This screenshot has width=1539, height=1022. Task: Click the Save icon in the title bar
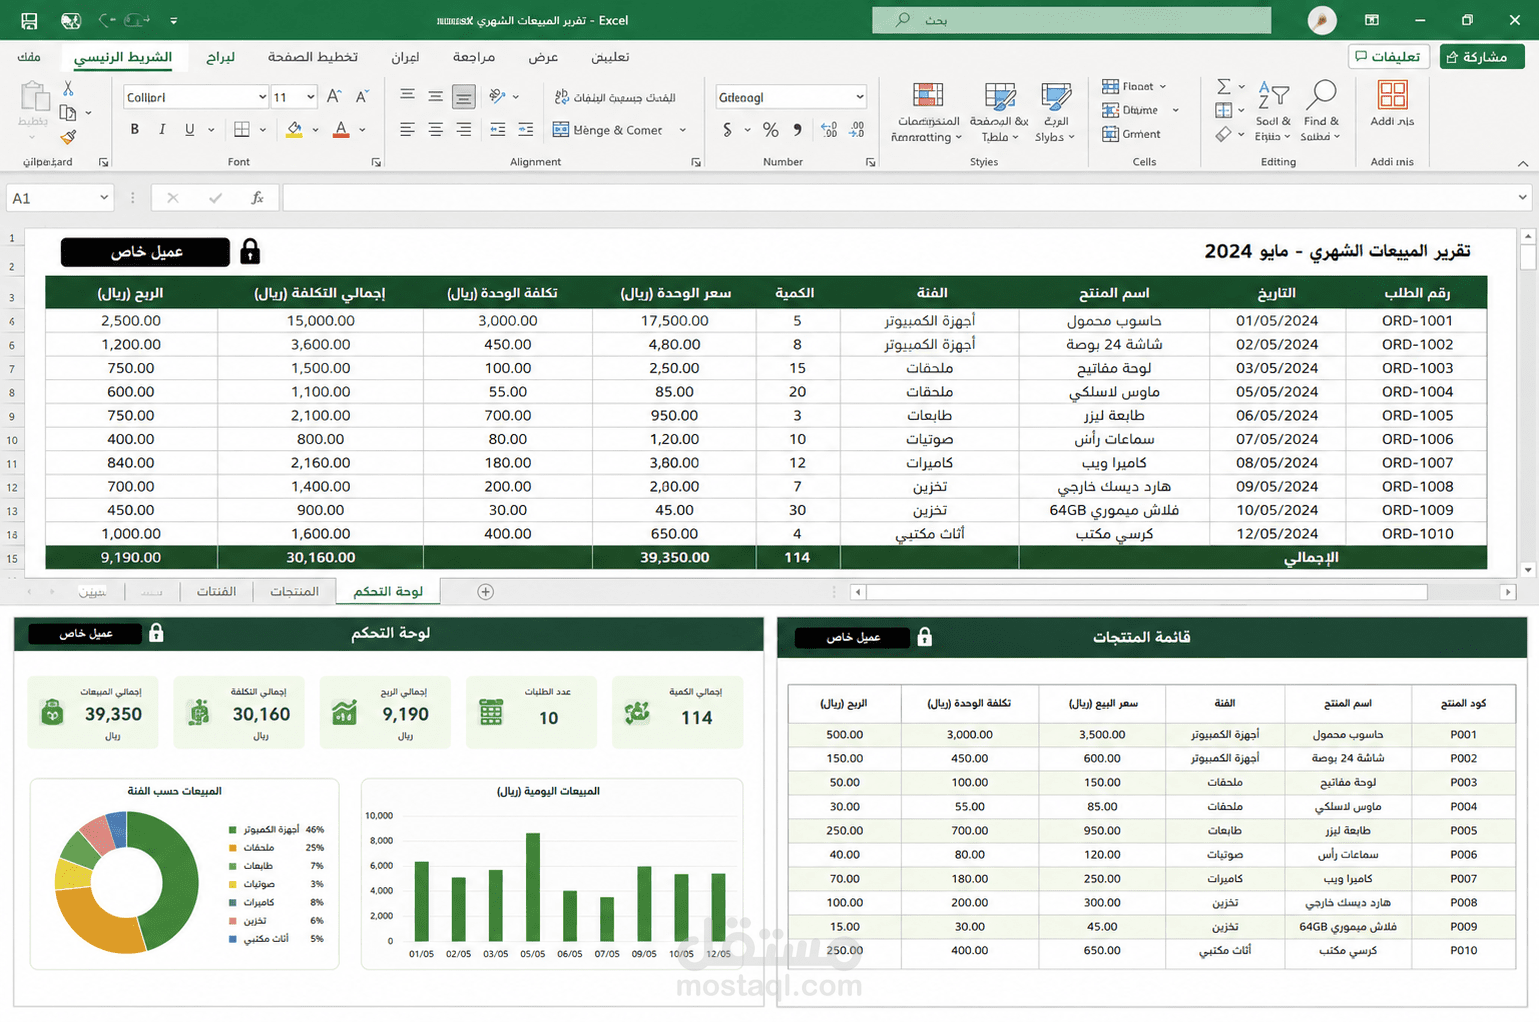coord(29,20)
